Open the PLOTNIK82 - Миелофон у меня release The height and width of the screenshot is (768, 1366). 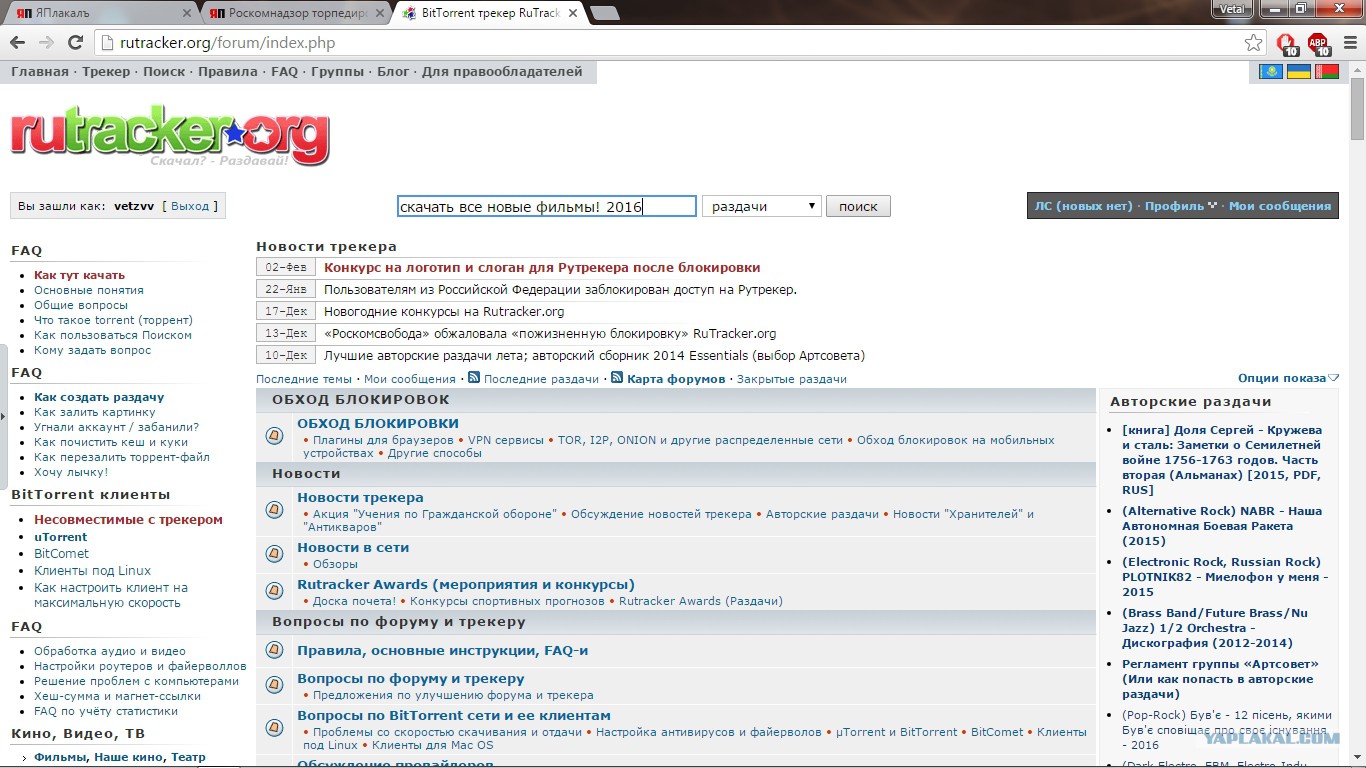tap(1225, 577)
